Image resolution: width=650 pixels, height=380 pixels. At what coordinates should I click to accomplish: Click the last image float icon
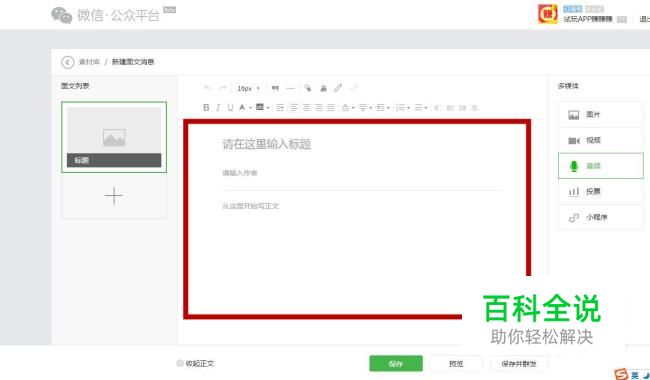point(475,108)
